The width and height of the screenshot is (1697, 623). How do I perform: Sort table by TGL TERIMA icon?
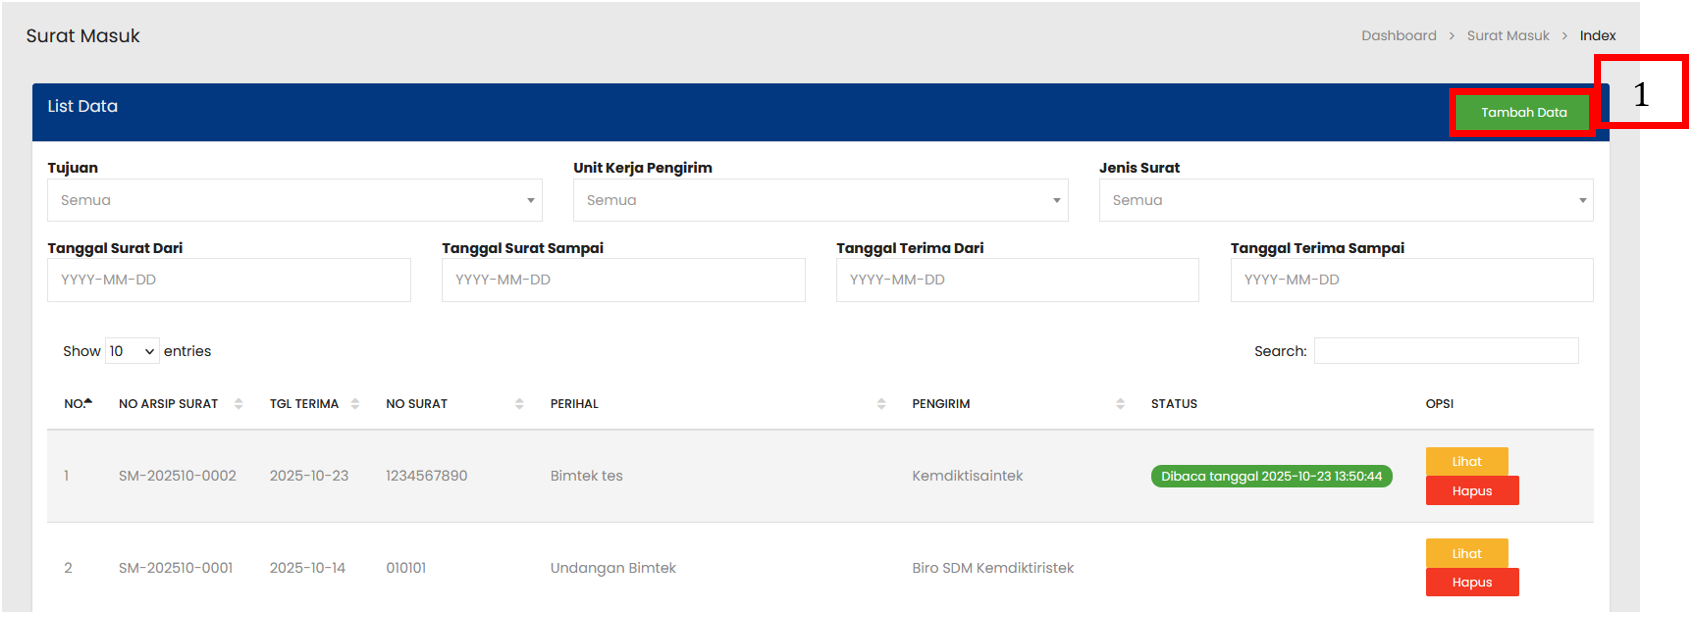click(x=355, y=404)
